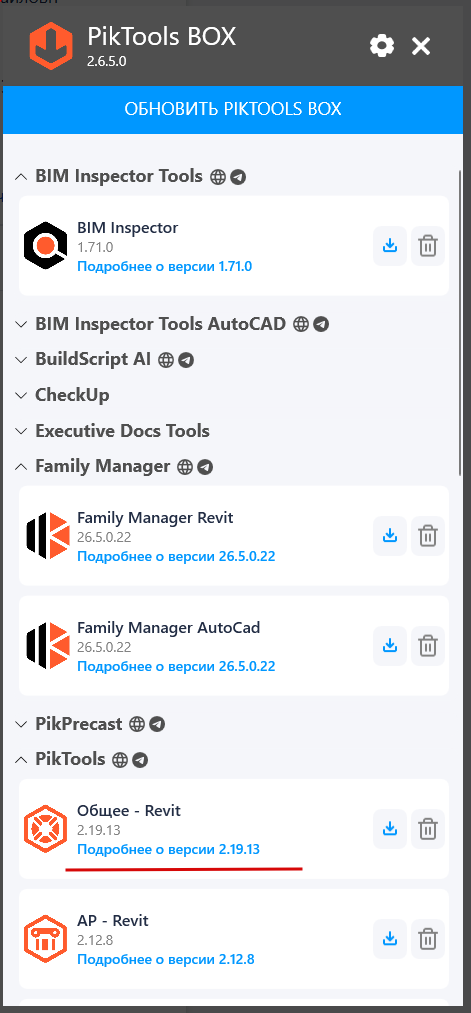Delete BIM Inspector using trash icon
Image resolution: width=471 pixels, height=1013 pixels.
(x=428, y=246)
